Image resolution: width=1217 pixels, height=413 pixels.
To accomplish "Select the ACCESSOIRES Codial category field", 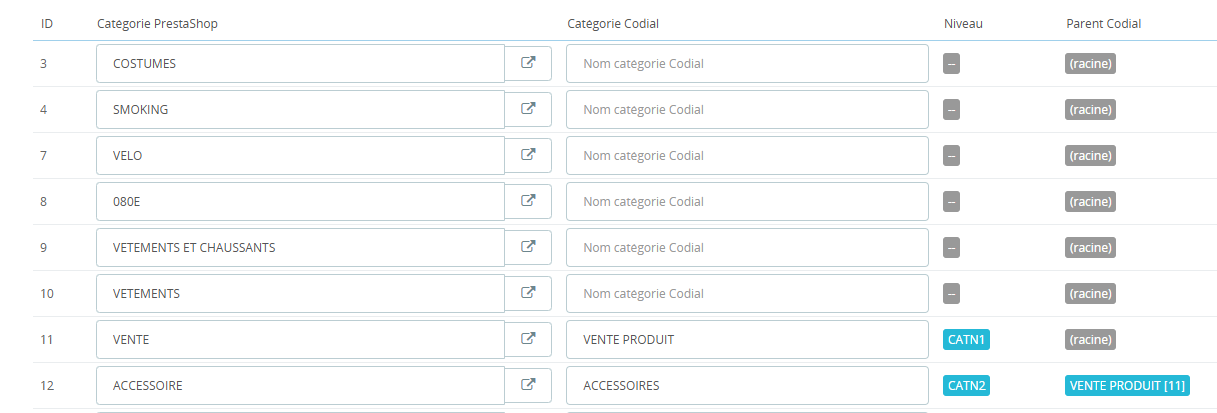I will [746, 385].
